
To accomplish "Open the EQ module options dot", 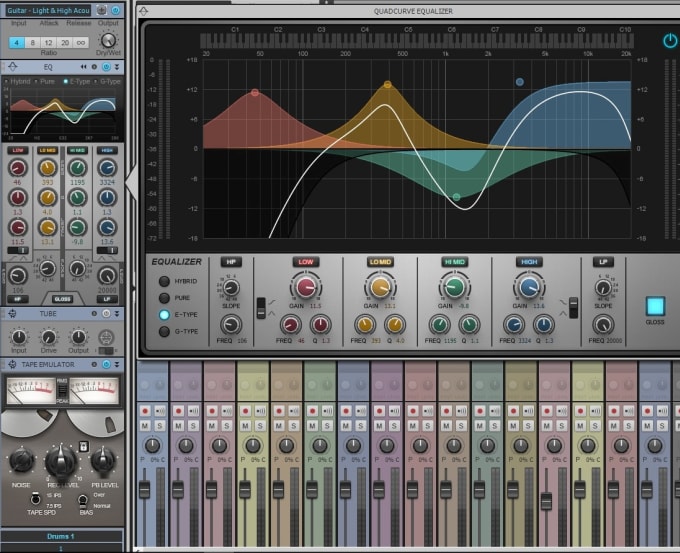I will coord(94,67).
